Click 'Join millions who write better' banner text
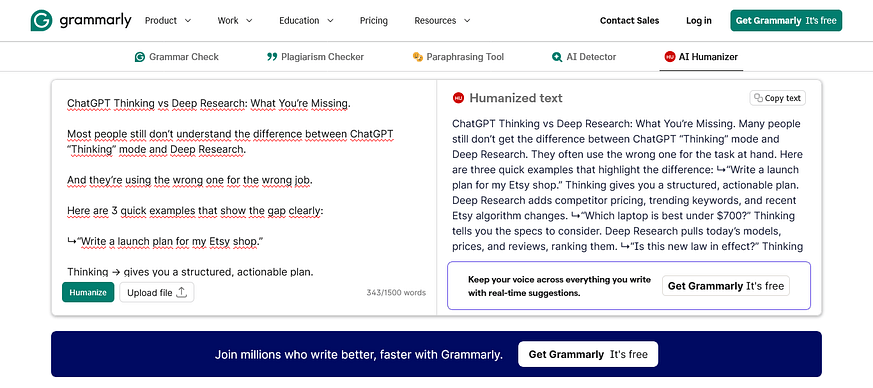 point(359,354)
